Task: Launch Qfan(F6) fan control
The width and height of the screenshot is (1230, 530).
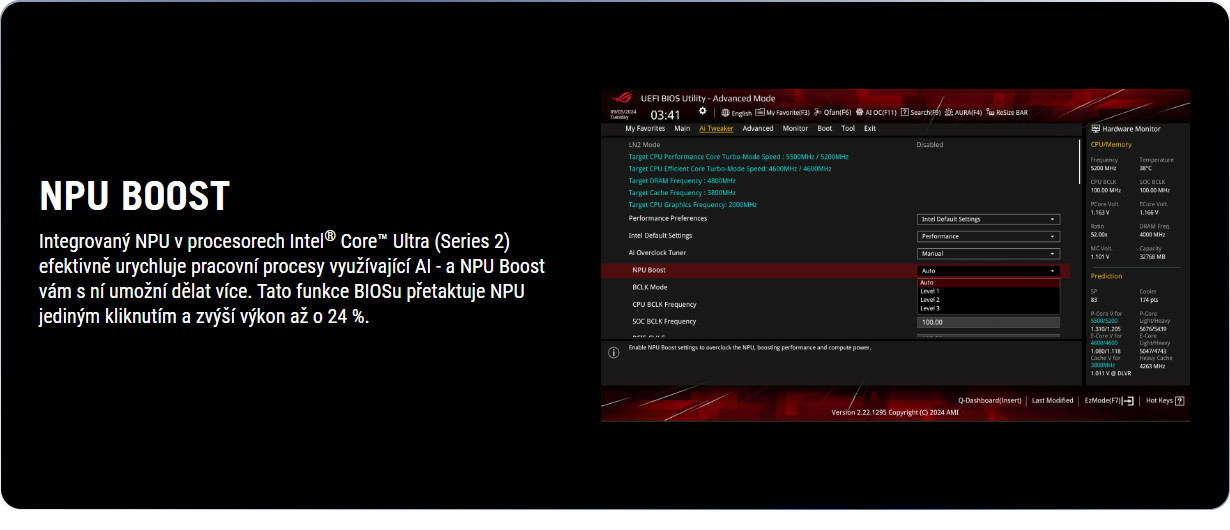Action: pyautogui.click(x=833, y=113)
